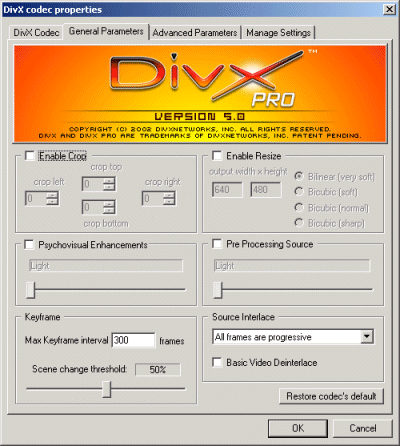Viewport: 400px width, 446px height.
Task: Click the Max Keyframe interval field
Action: [133, 340]
